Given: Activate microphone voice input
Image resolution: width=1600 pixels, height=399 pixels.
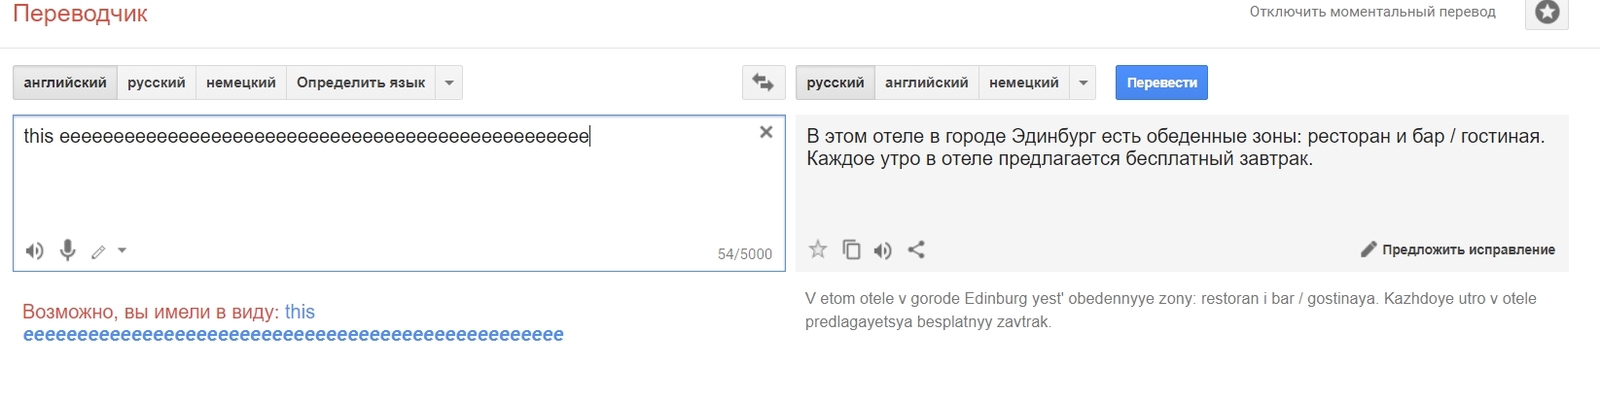Looking at the screenshot, I should (x=68, y=250).
